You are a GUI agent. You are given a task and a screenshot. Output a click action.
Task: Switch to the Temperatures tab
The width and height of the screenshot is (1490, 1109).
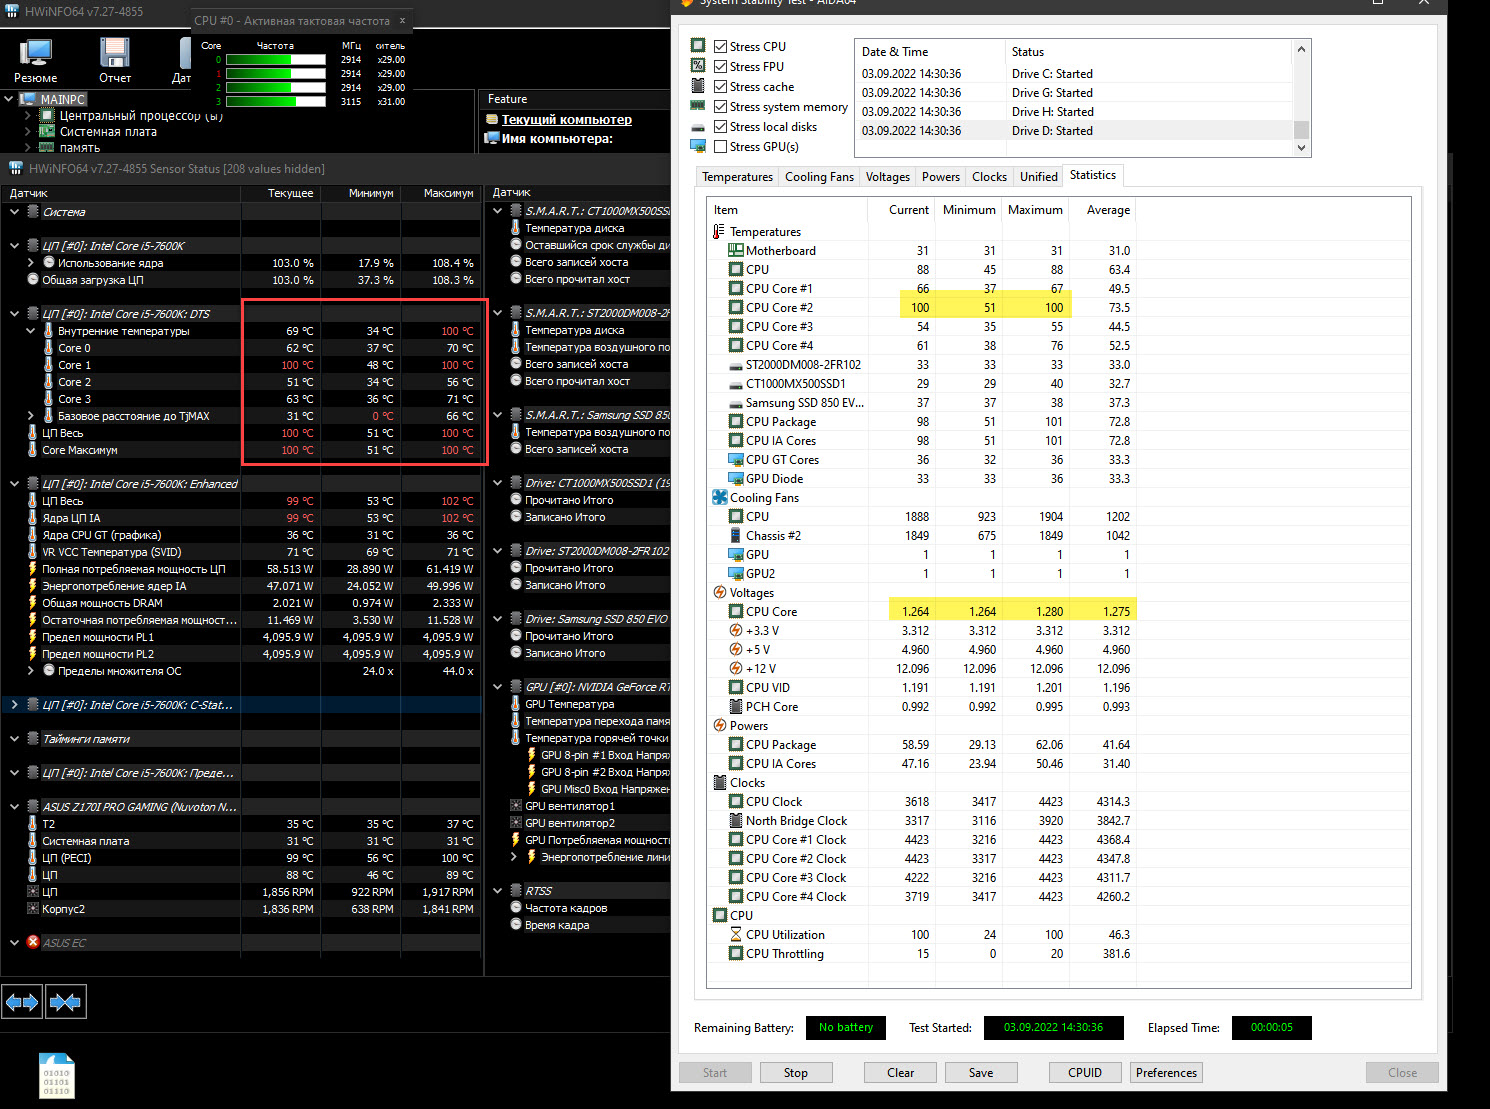737,177
